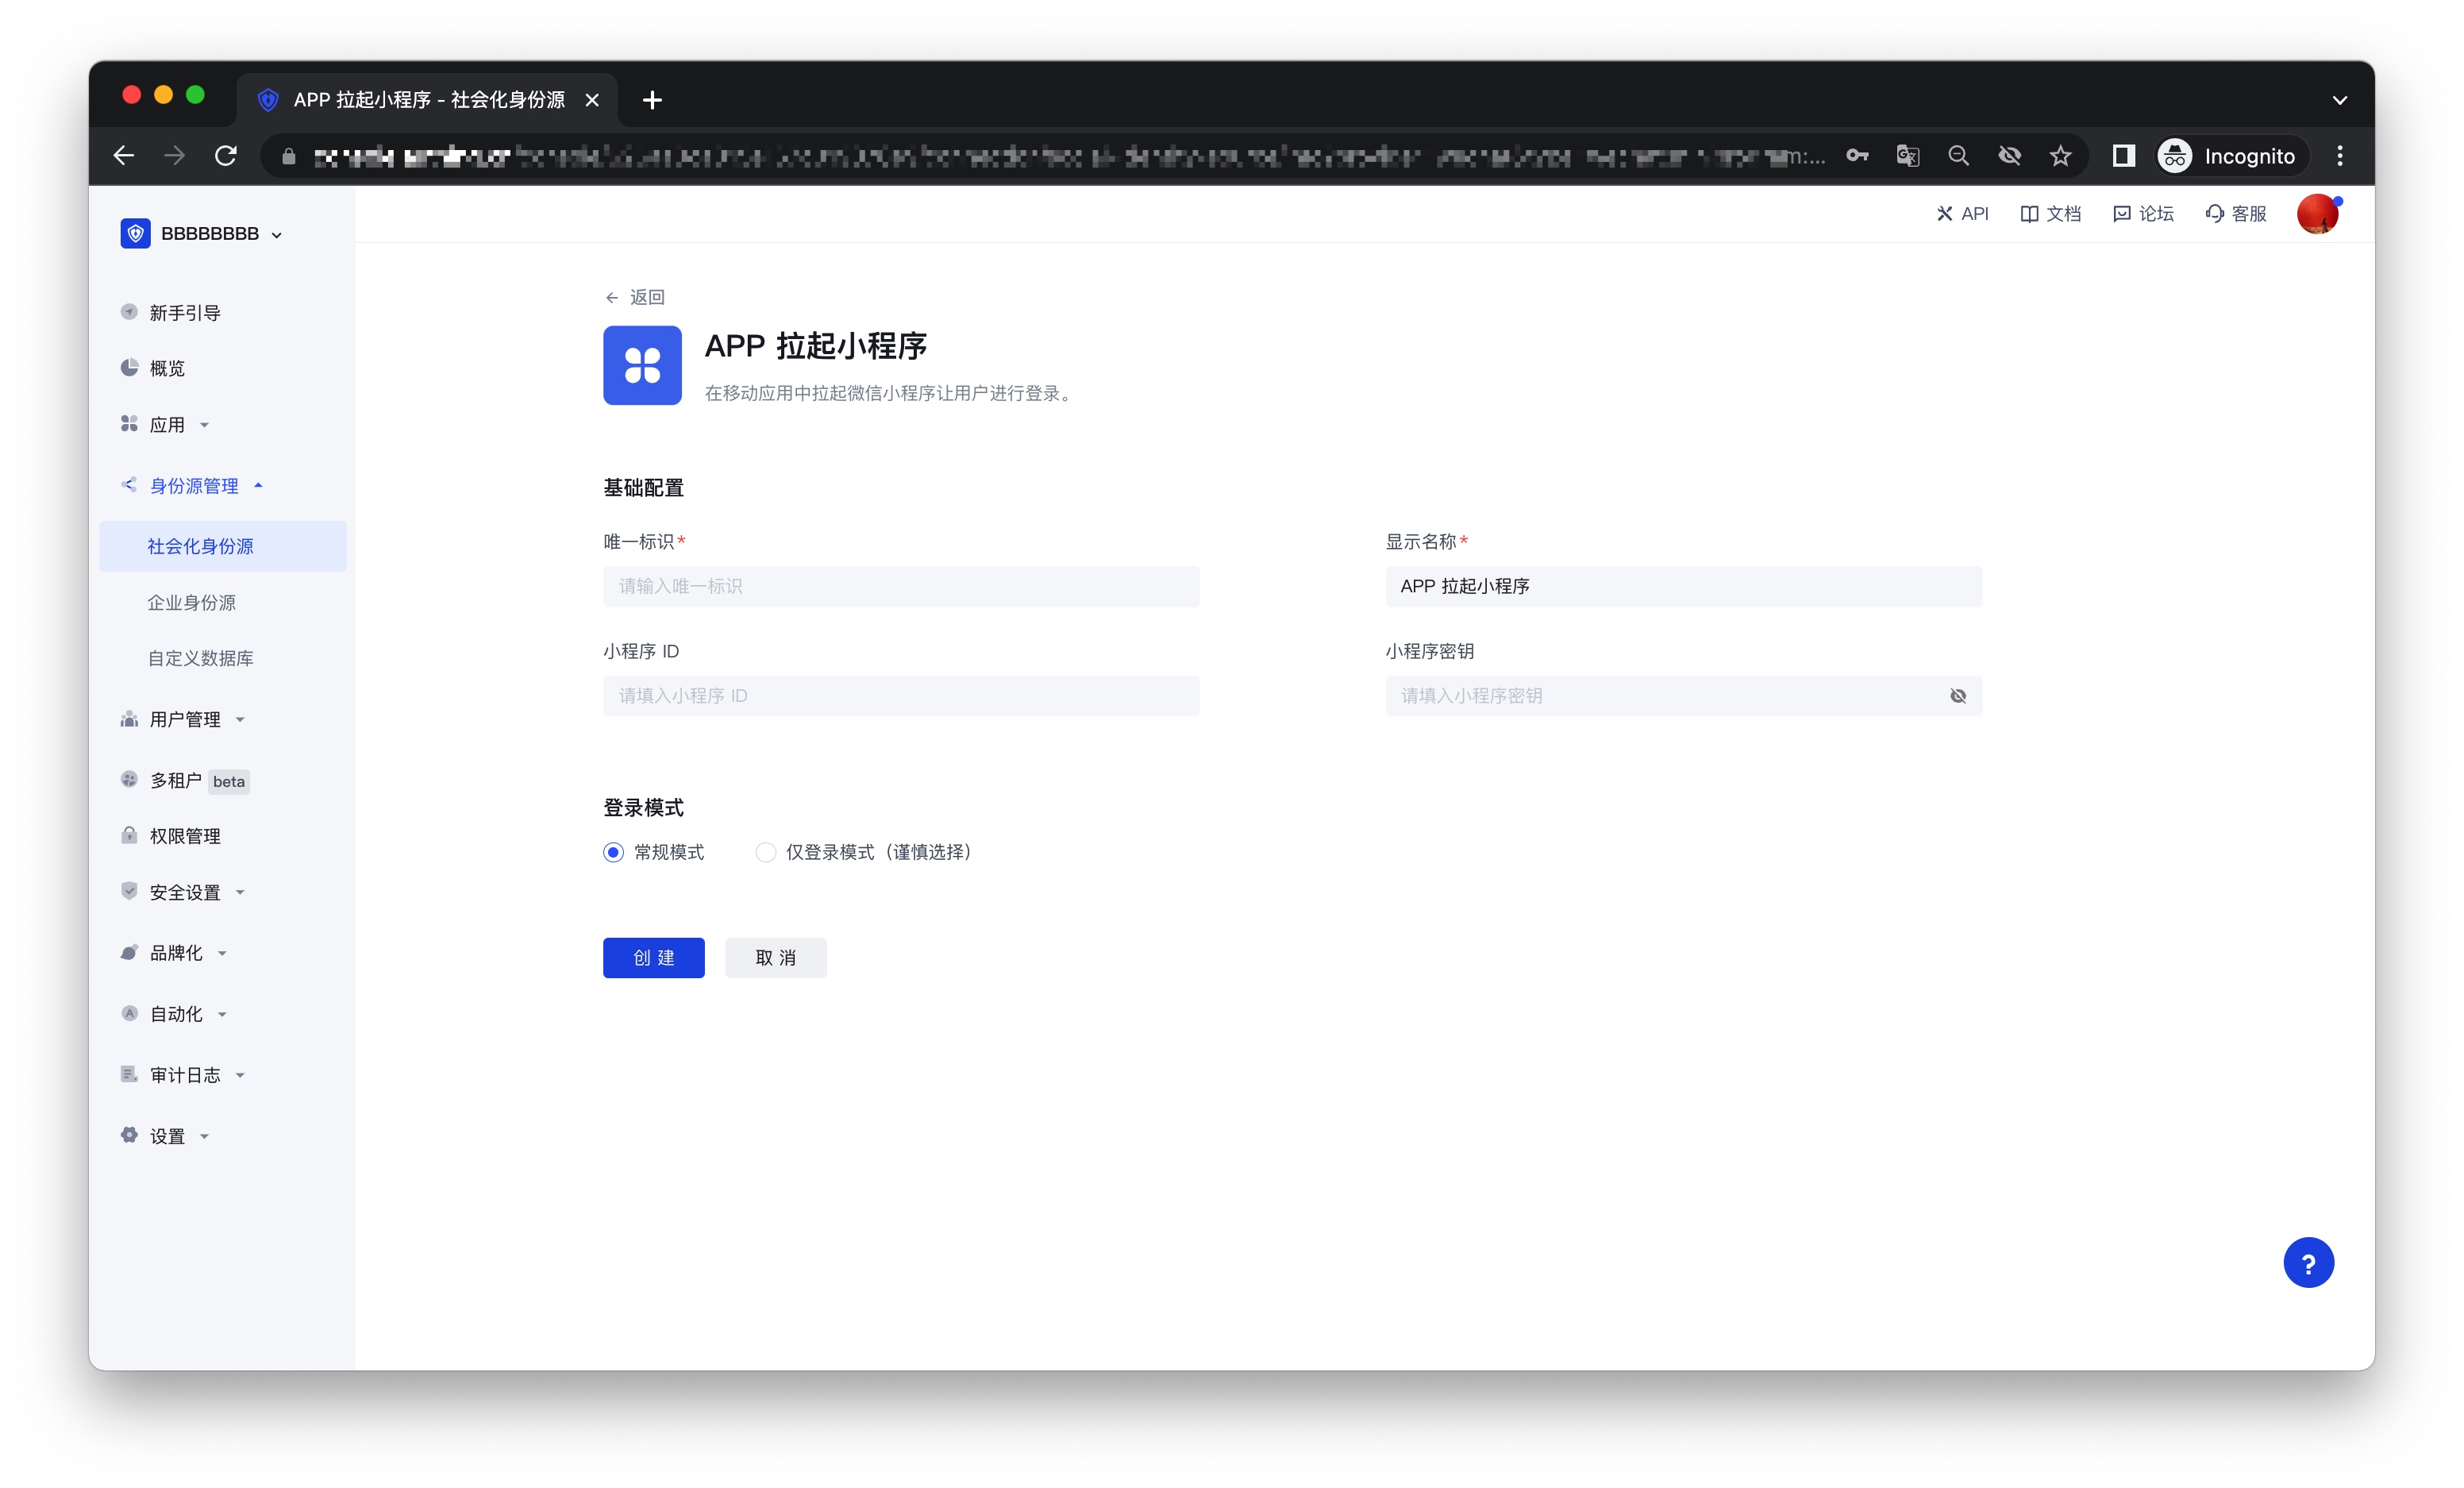Screen dimensions: 2464x1488
Task: Bookmark page with the star icon
Action: tap(2060, 156)
